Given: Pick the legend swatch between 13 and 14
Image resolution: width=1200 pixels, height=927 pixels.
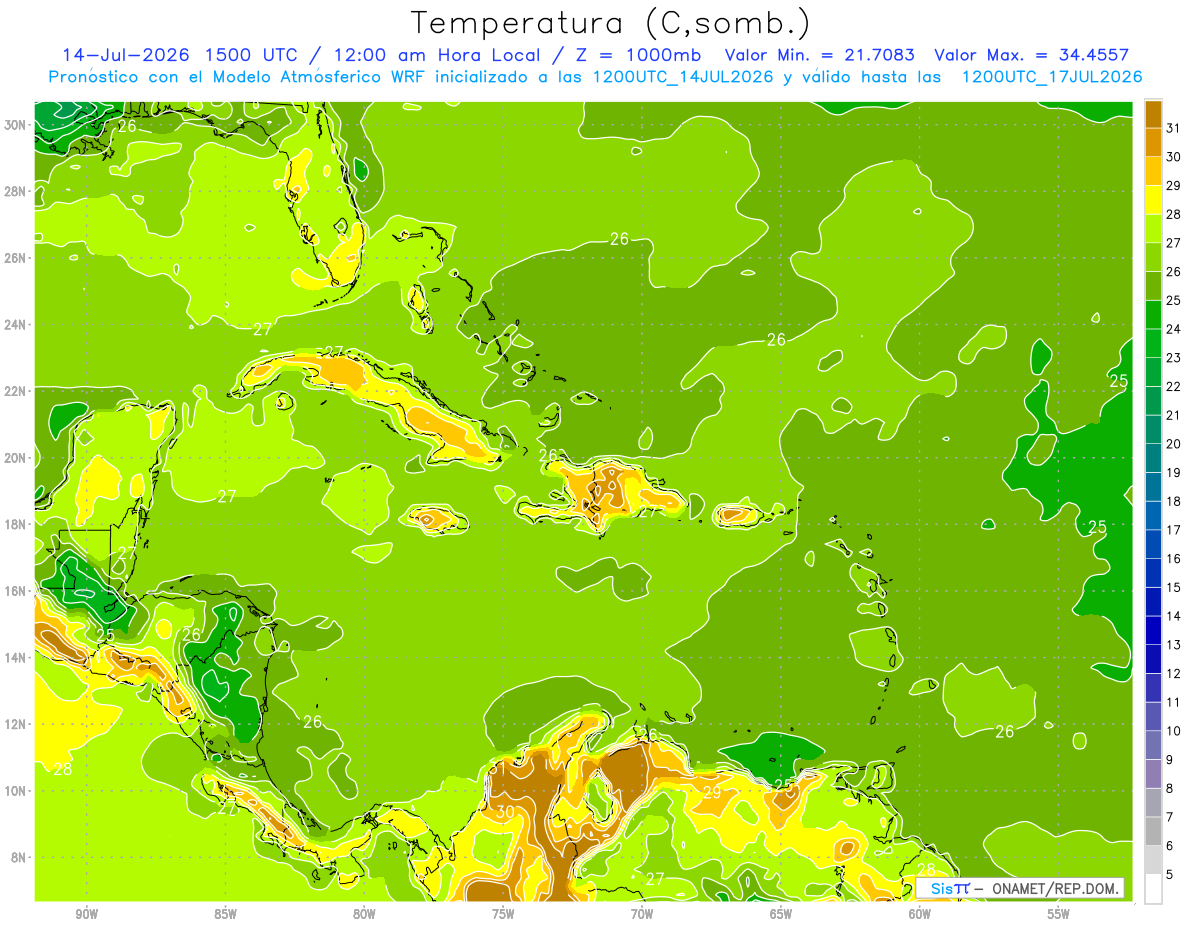Looking at the screenshot, I should [x=1153, y=630].
